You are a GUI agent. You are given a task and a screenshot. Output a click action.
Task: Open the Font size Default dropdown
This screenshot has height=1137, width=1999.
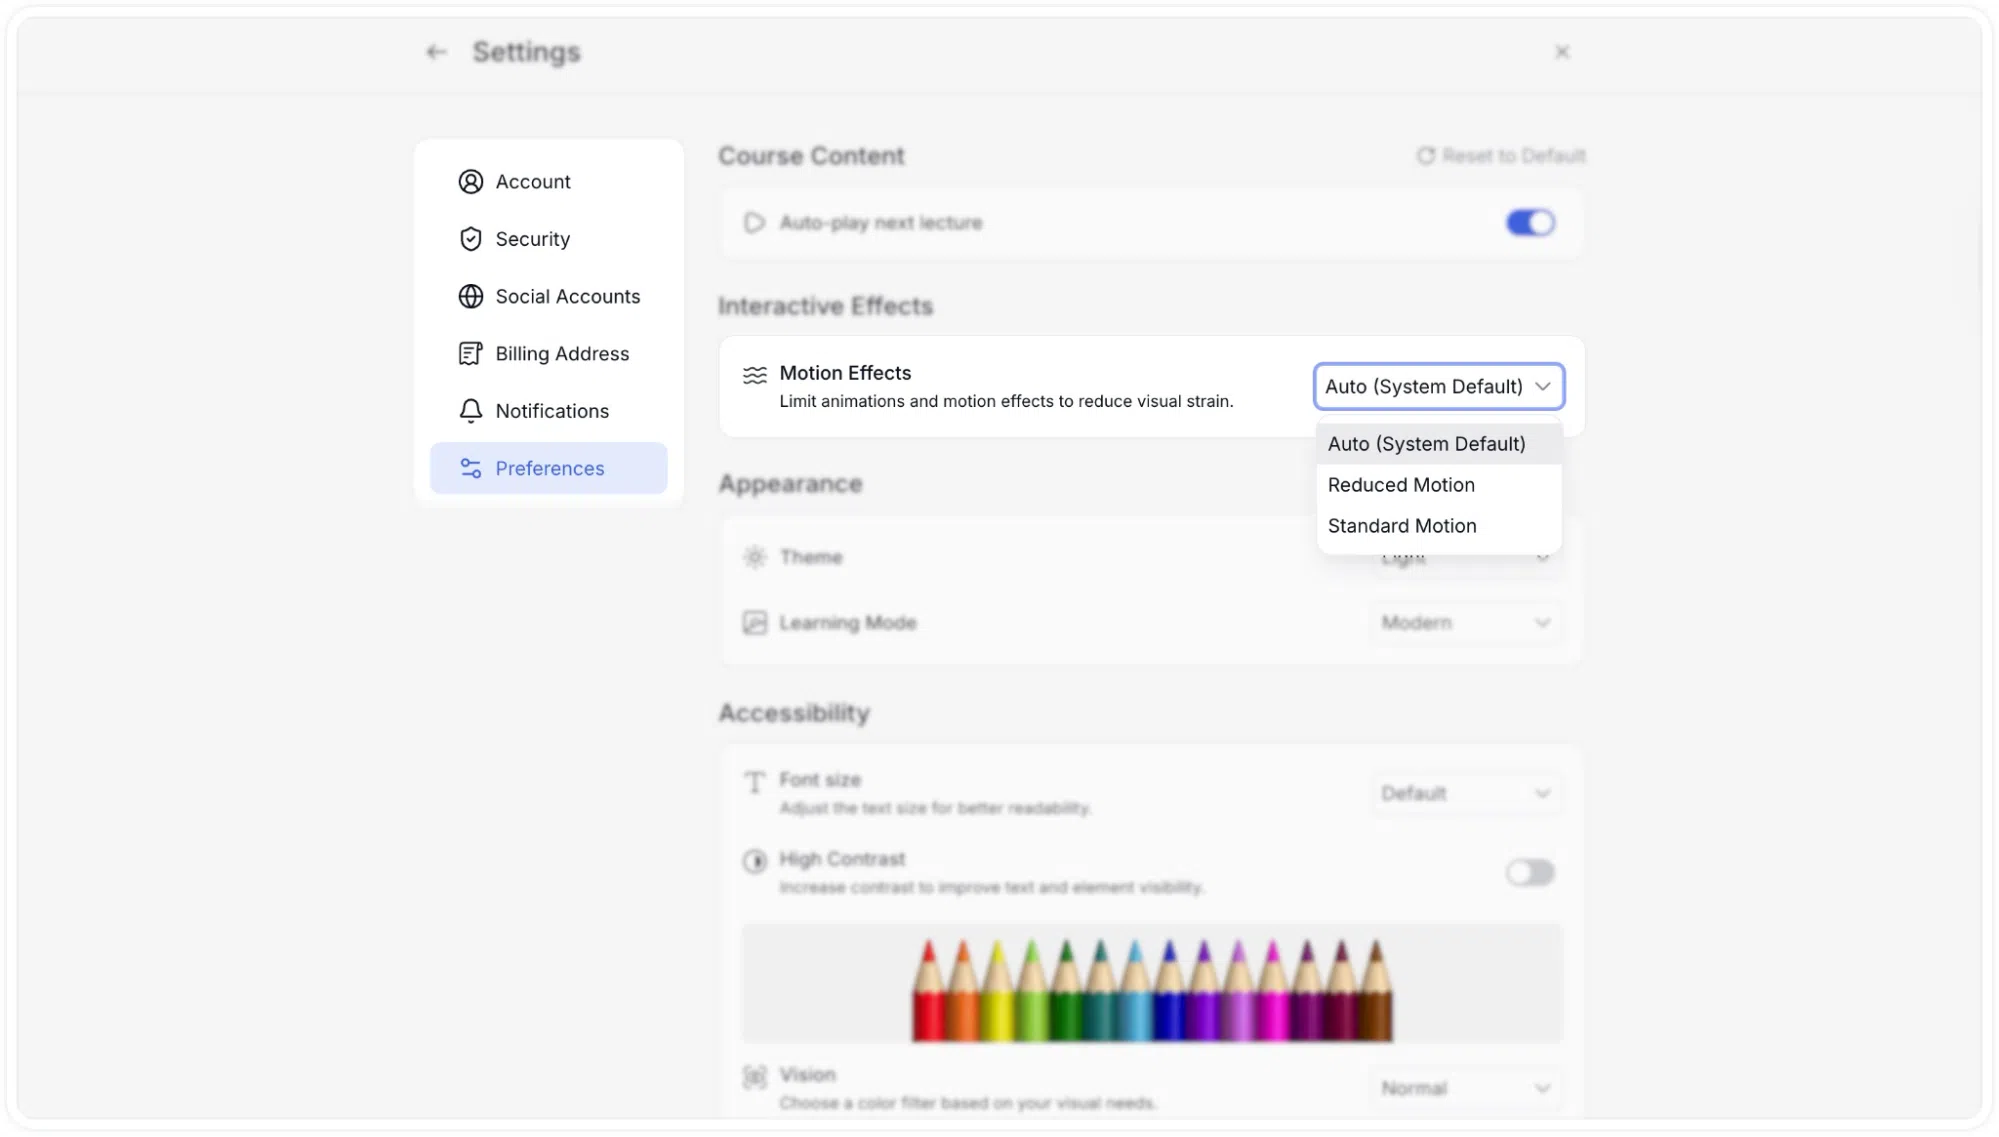point(1465,794)
